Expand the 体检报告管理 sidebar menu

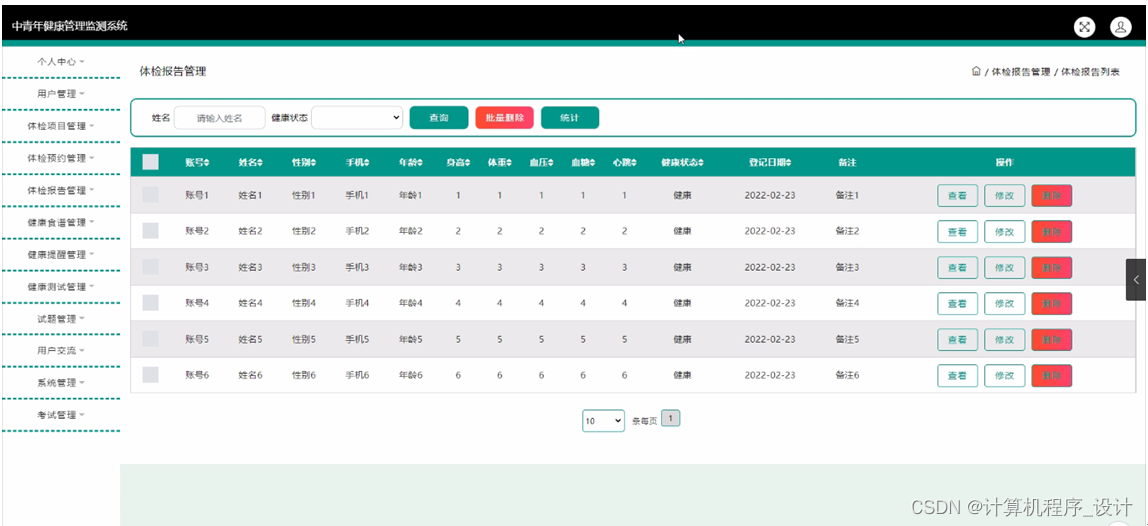click(x=61, y=190)
